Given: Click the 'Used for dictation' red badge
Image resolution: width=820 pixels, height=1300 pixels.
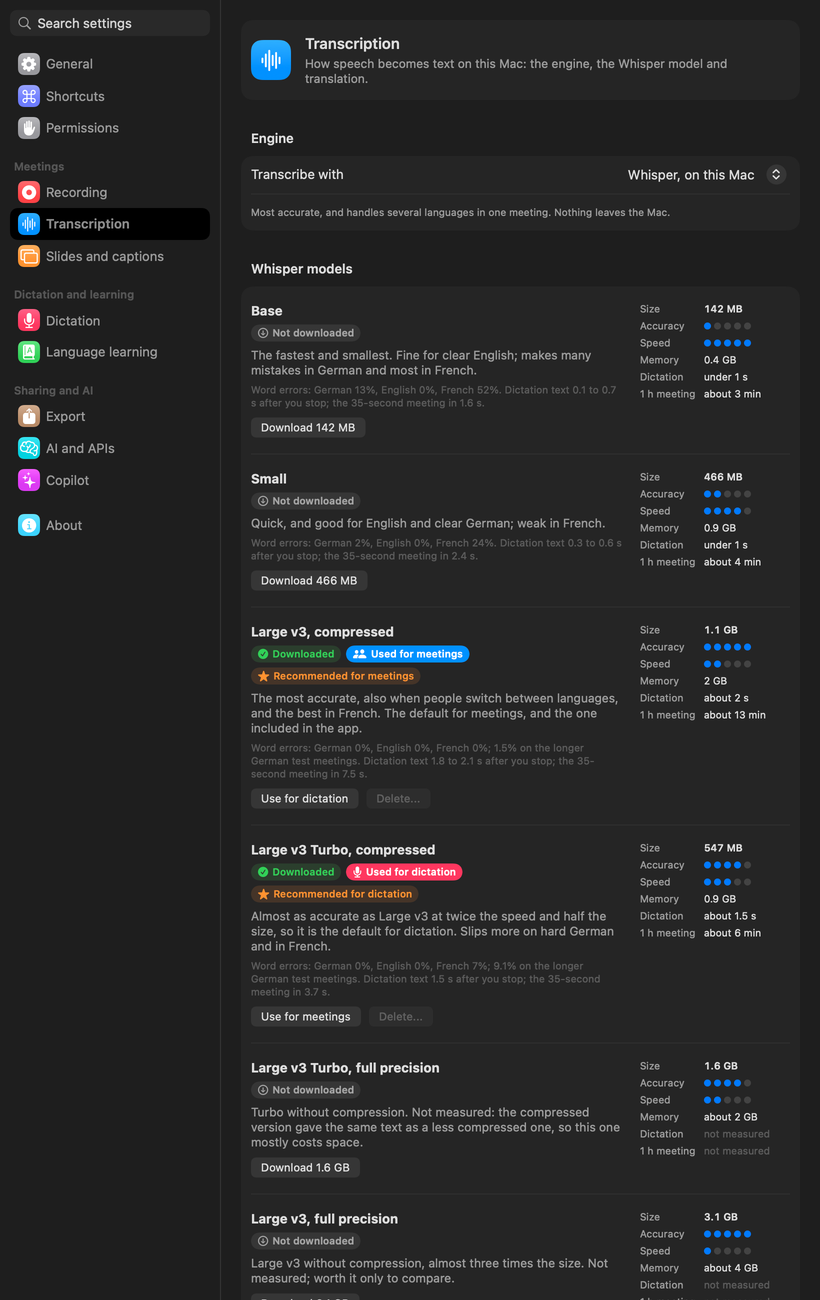Looking at the screenshot, I should (404, 872).
